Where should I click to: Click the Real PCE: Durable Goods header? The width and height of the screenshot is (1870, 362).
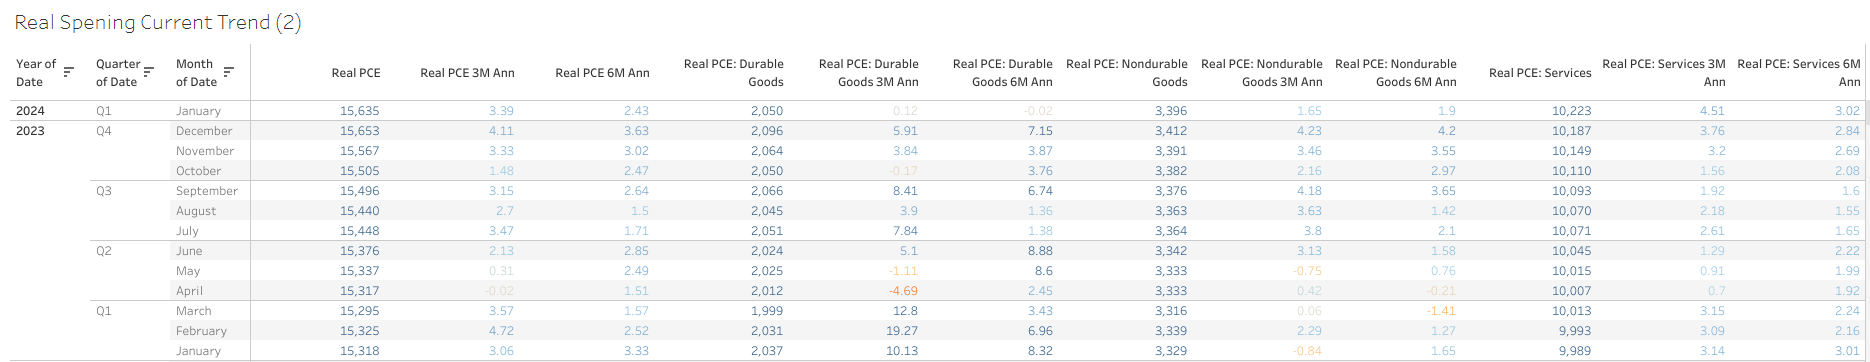(734, 73)
